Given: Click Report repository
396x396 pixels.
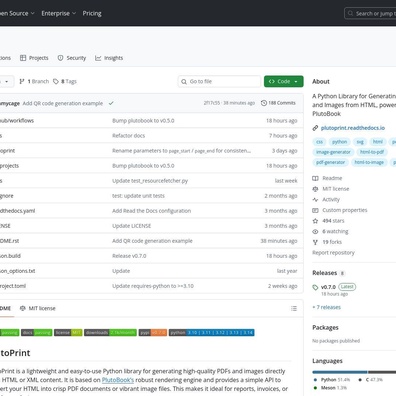Looking at the screenshot, I should [333, 253].
